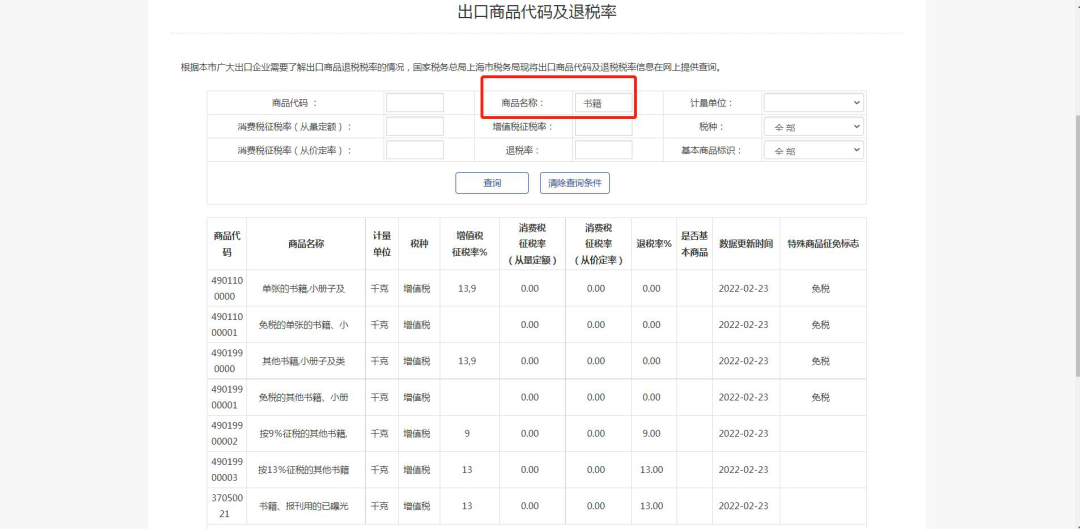Click the 清除查询条件 button
The height and width of the screenshot is (529, 1080).
[575, 183]
